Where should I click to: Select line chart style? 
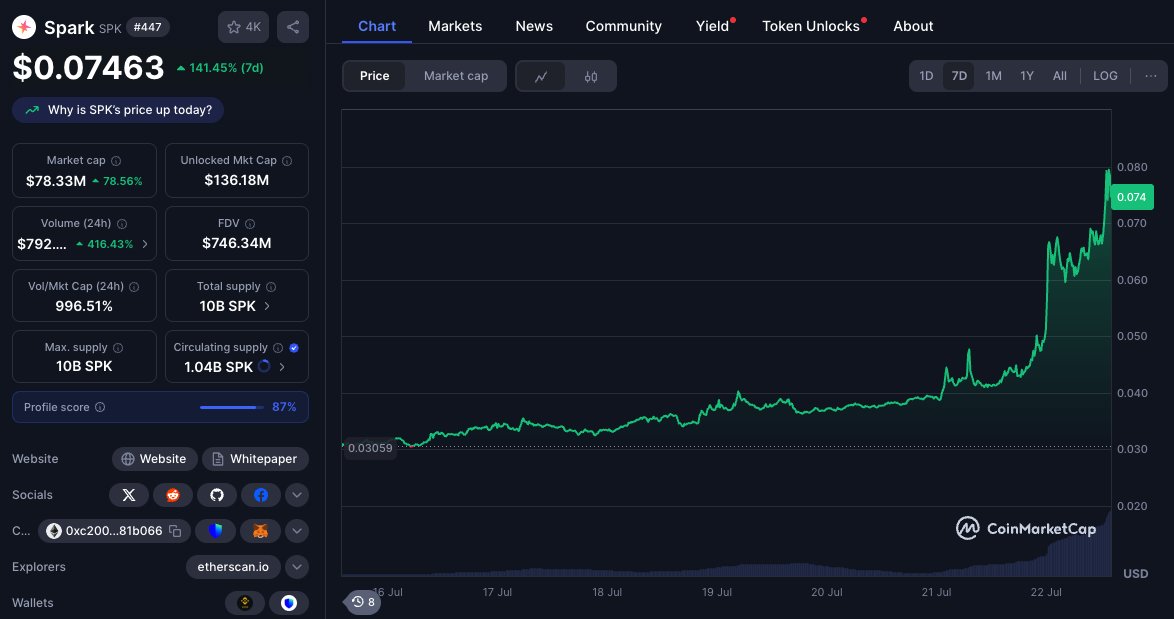click(541, 76)
